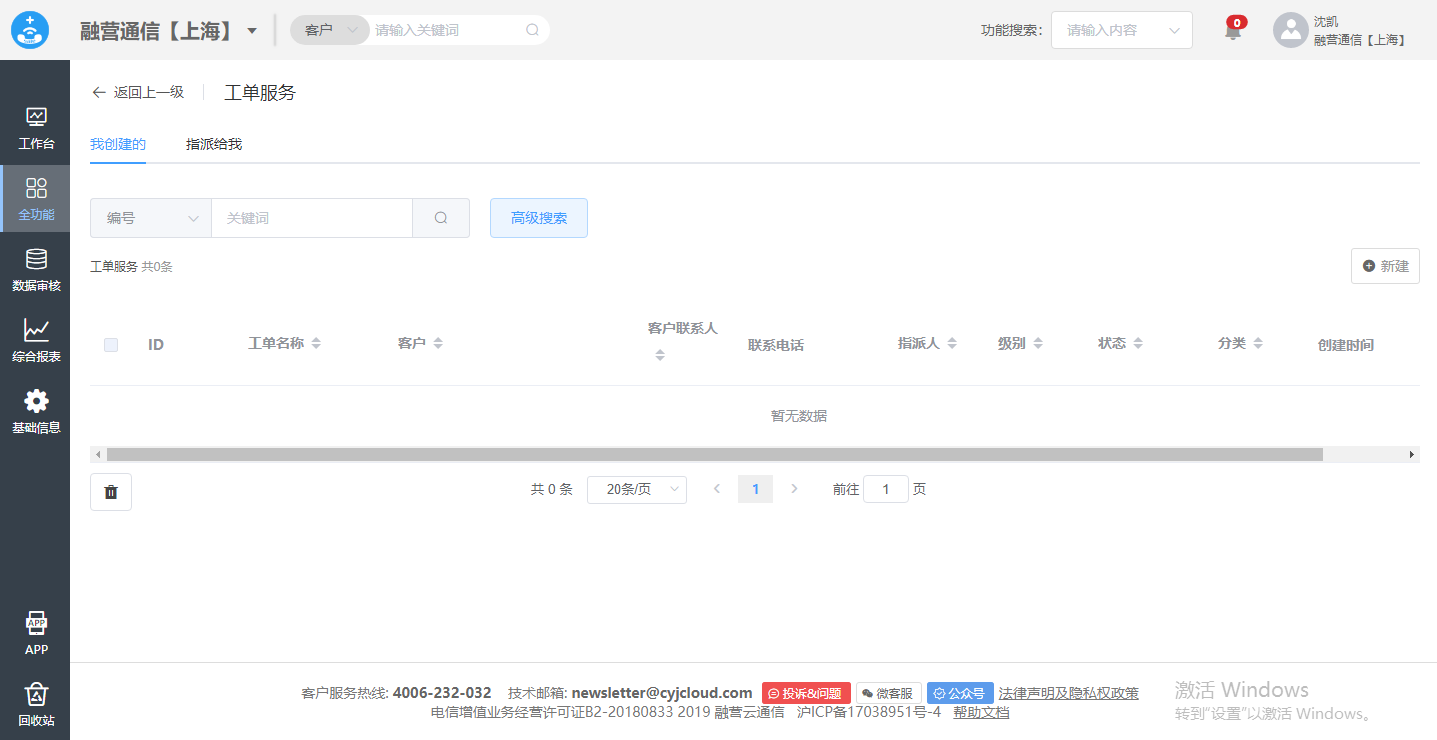The height and width of the screenshot is (740, 1437).
Task: Click the notification bell icon
Action: (1233, 31)
